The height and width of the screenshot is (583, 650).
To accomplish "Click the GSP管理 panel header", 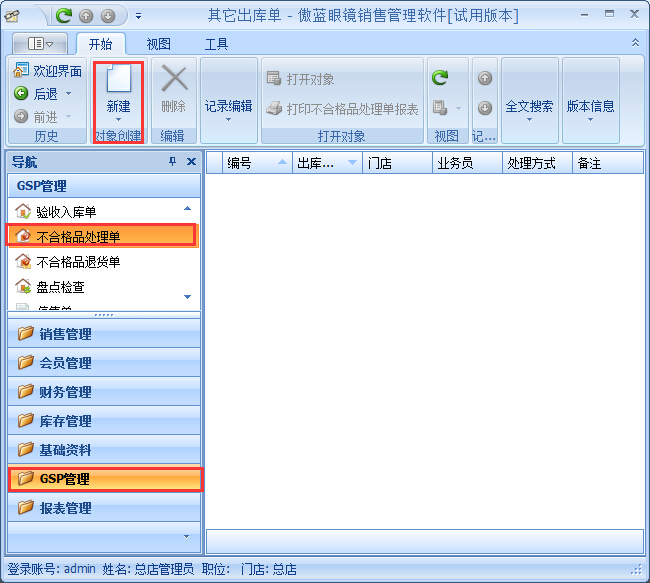I will click(x=104, y=186).
